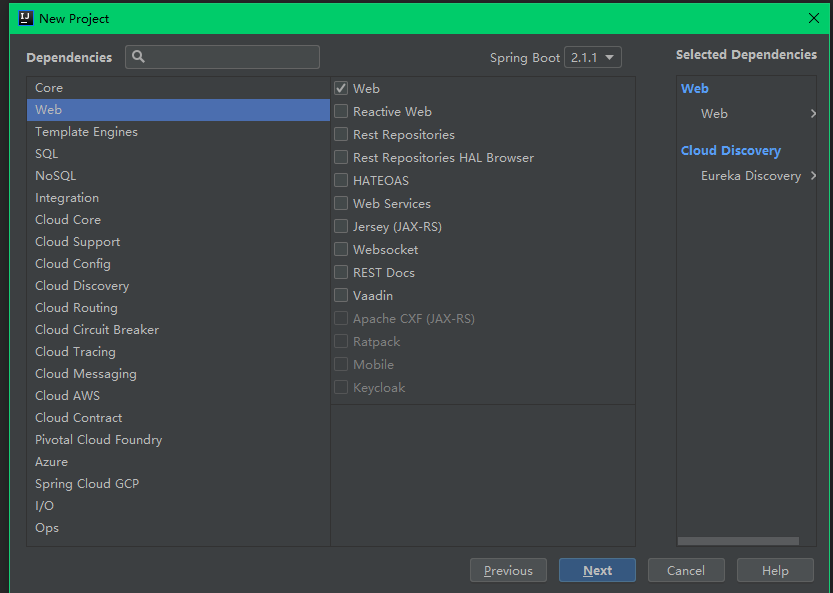Open the Cloud Config category
The height and width of the screenshot is (593, 833).
pos(178,264)
